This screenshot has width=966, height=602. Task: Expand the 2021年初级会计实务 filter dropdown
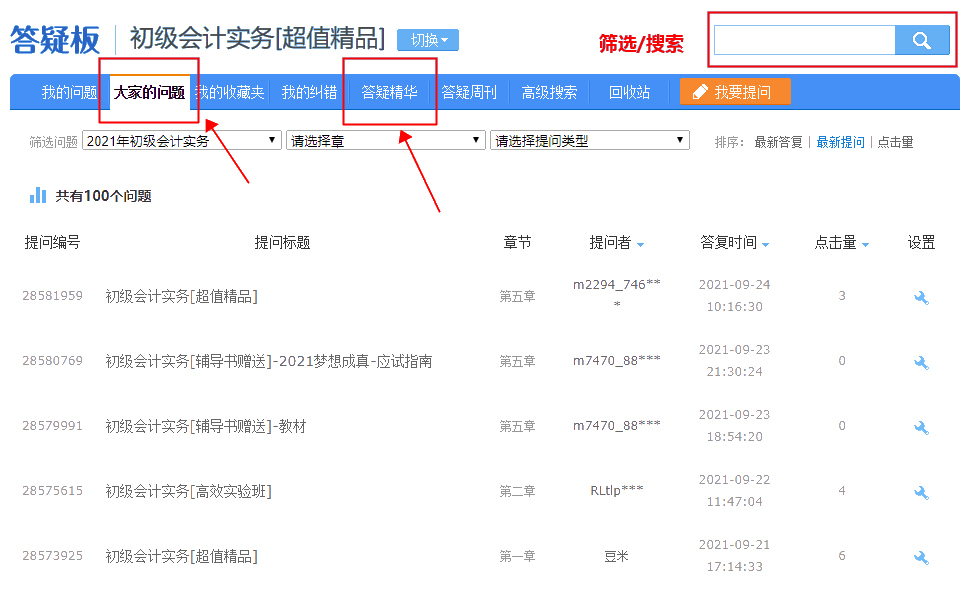(182, 141)
